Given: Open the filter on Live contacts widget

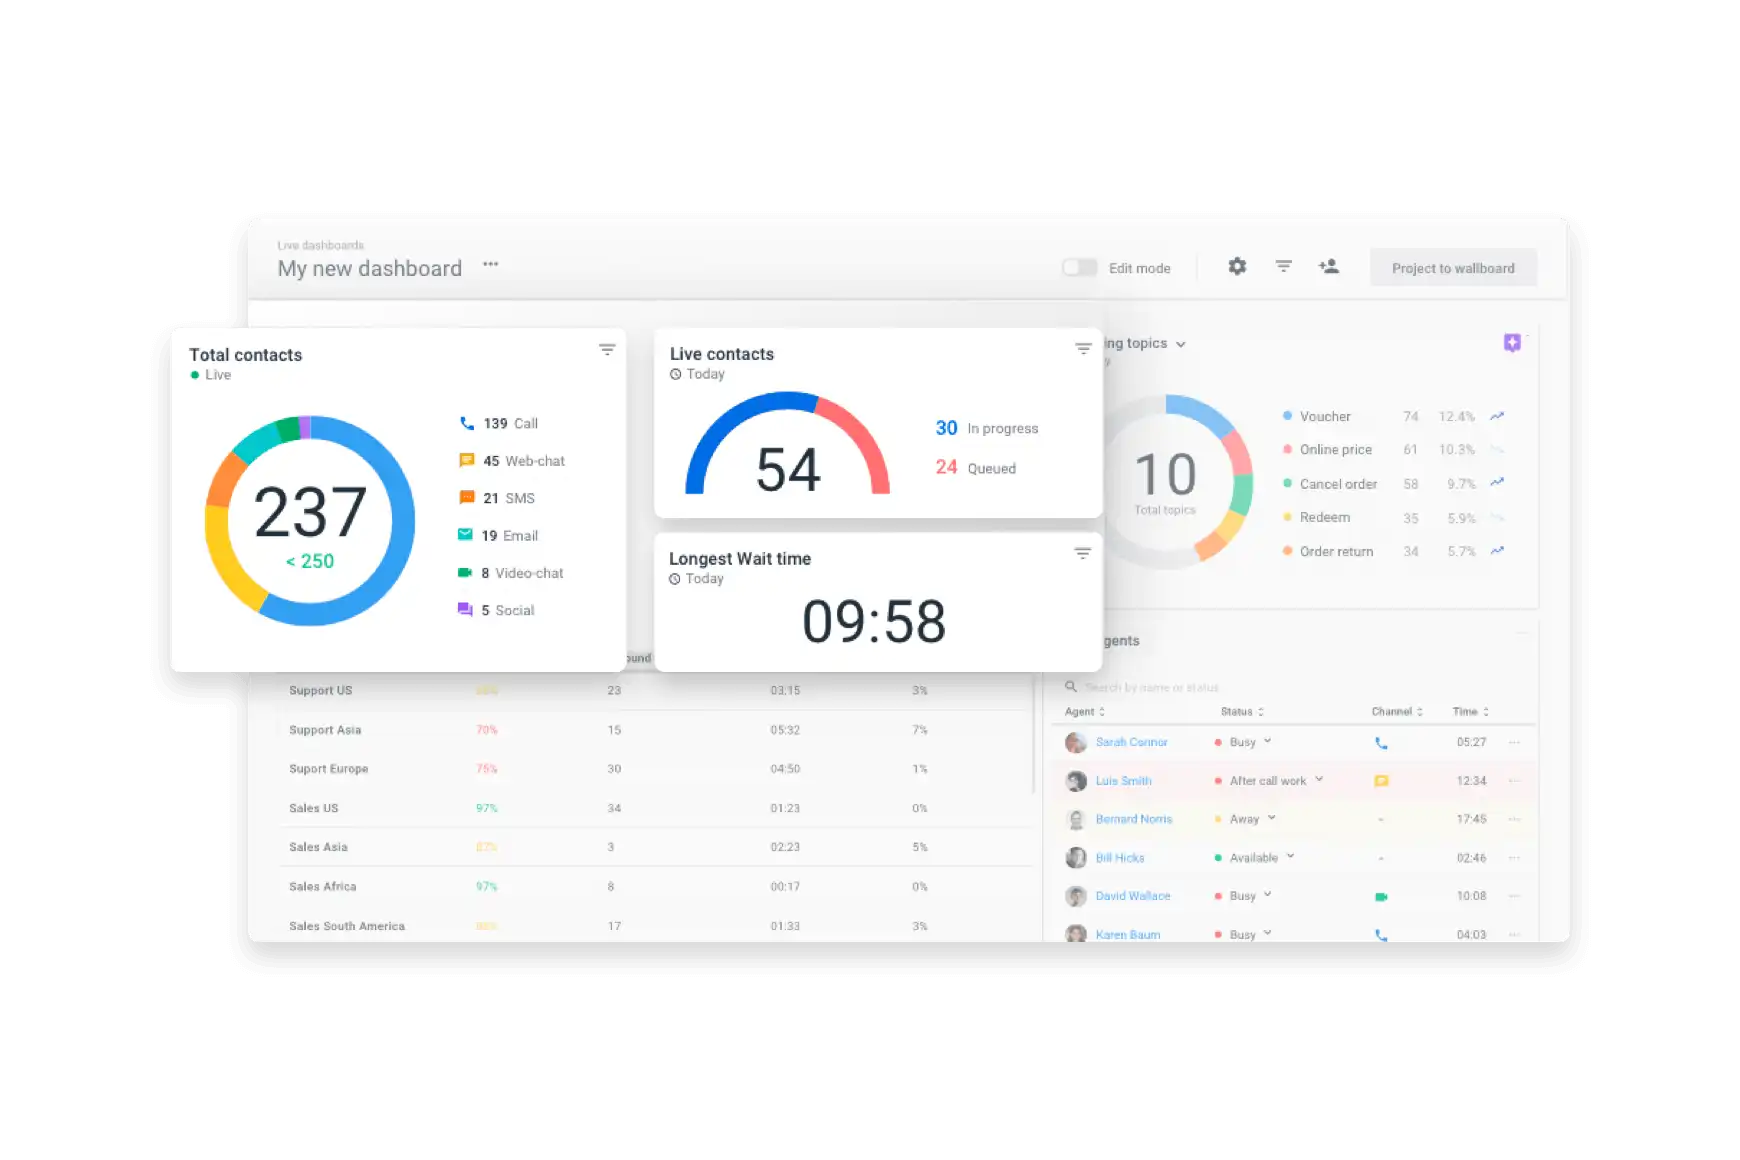Looking at the screenshot, I should (1083, 349).
